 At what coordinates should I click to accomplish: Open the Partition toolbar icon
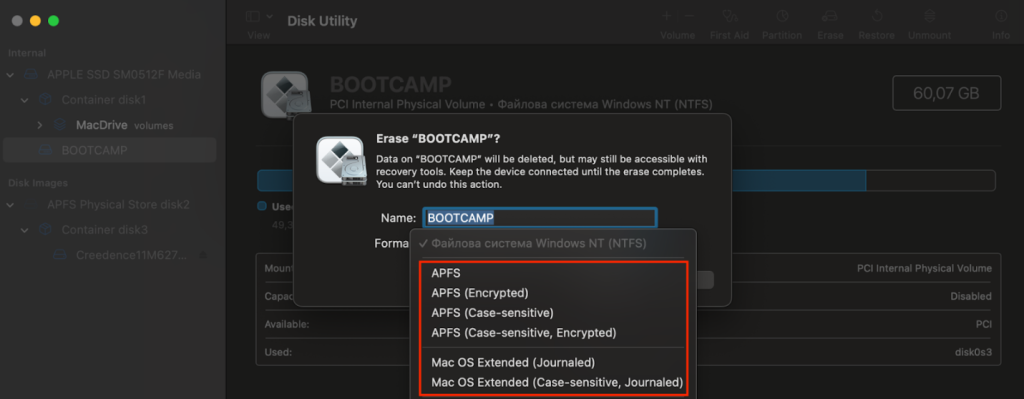click(x=782, y=16)
